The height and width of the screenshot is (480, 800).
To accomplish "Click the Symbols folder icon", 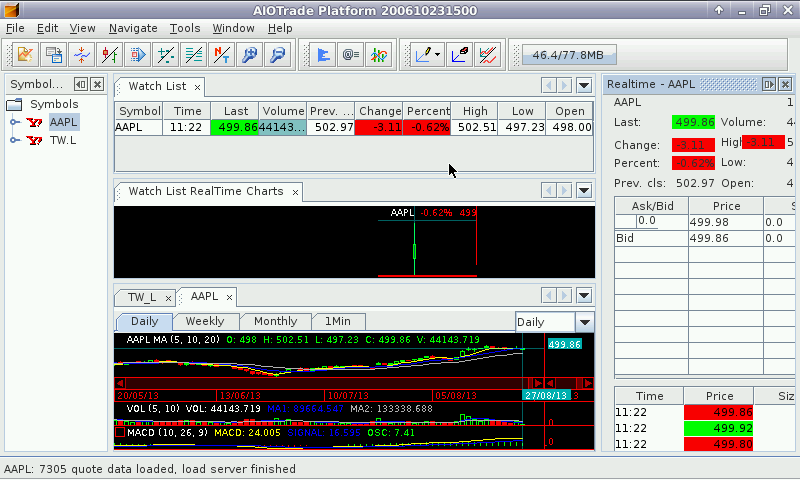I will coord(14,105).
